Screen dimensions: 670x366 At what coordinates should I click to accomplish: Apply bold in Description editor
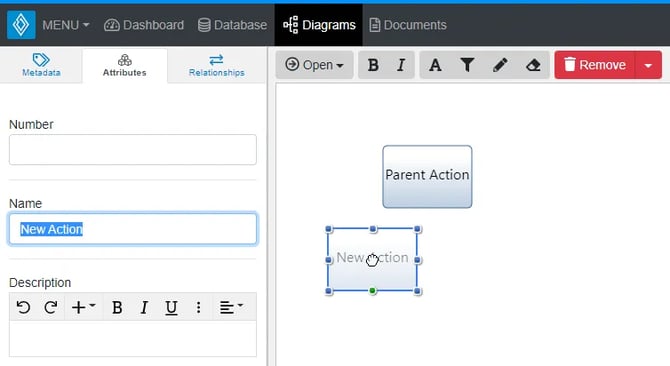pos(117,307)
